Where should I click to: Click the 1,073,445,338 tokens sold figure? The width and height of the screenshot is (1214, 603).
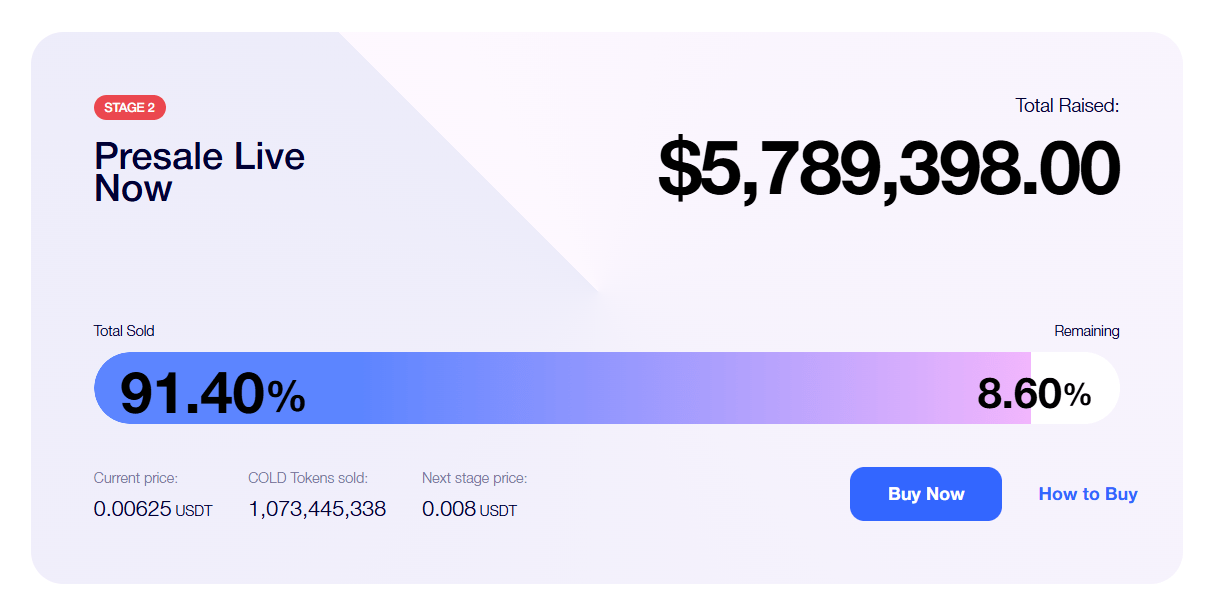point(317,509)
